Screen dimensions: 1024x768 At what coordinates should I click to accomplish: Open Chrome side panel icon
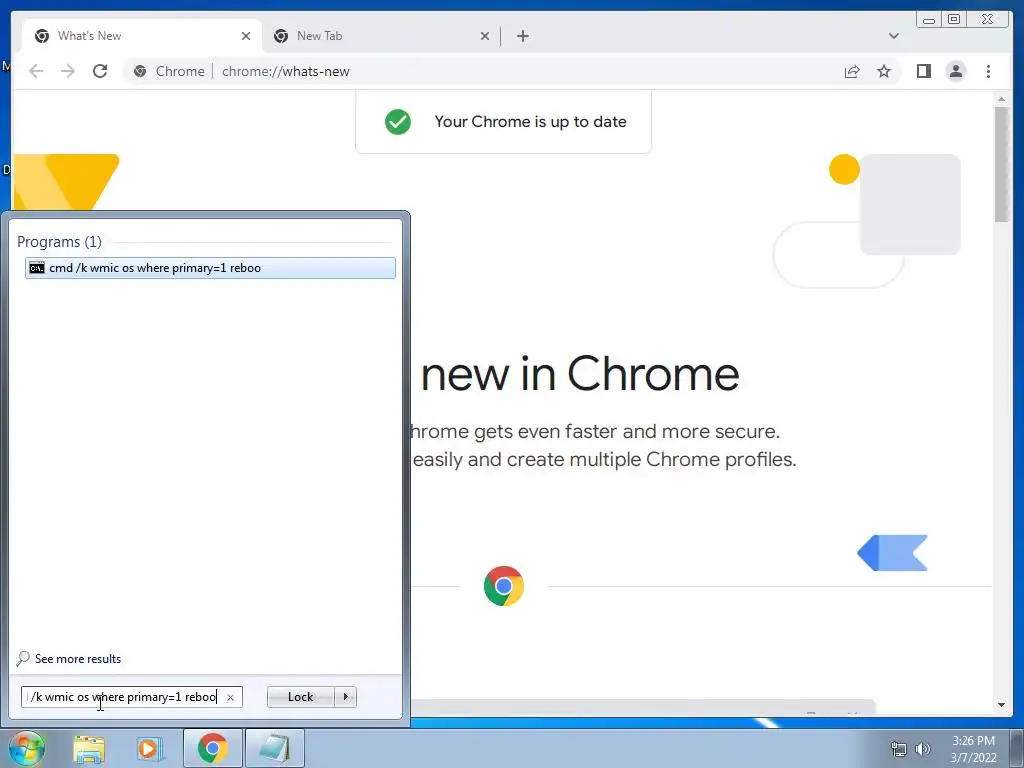923,71
